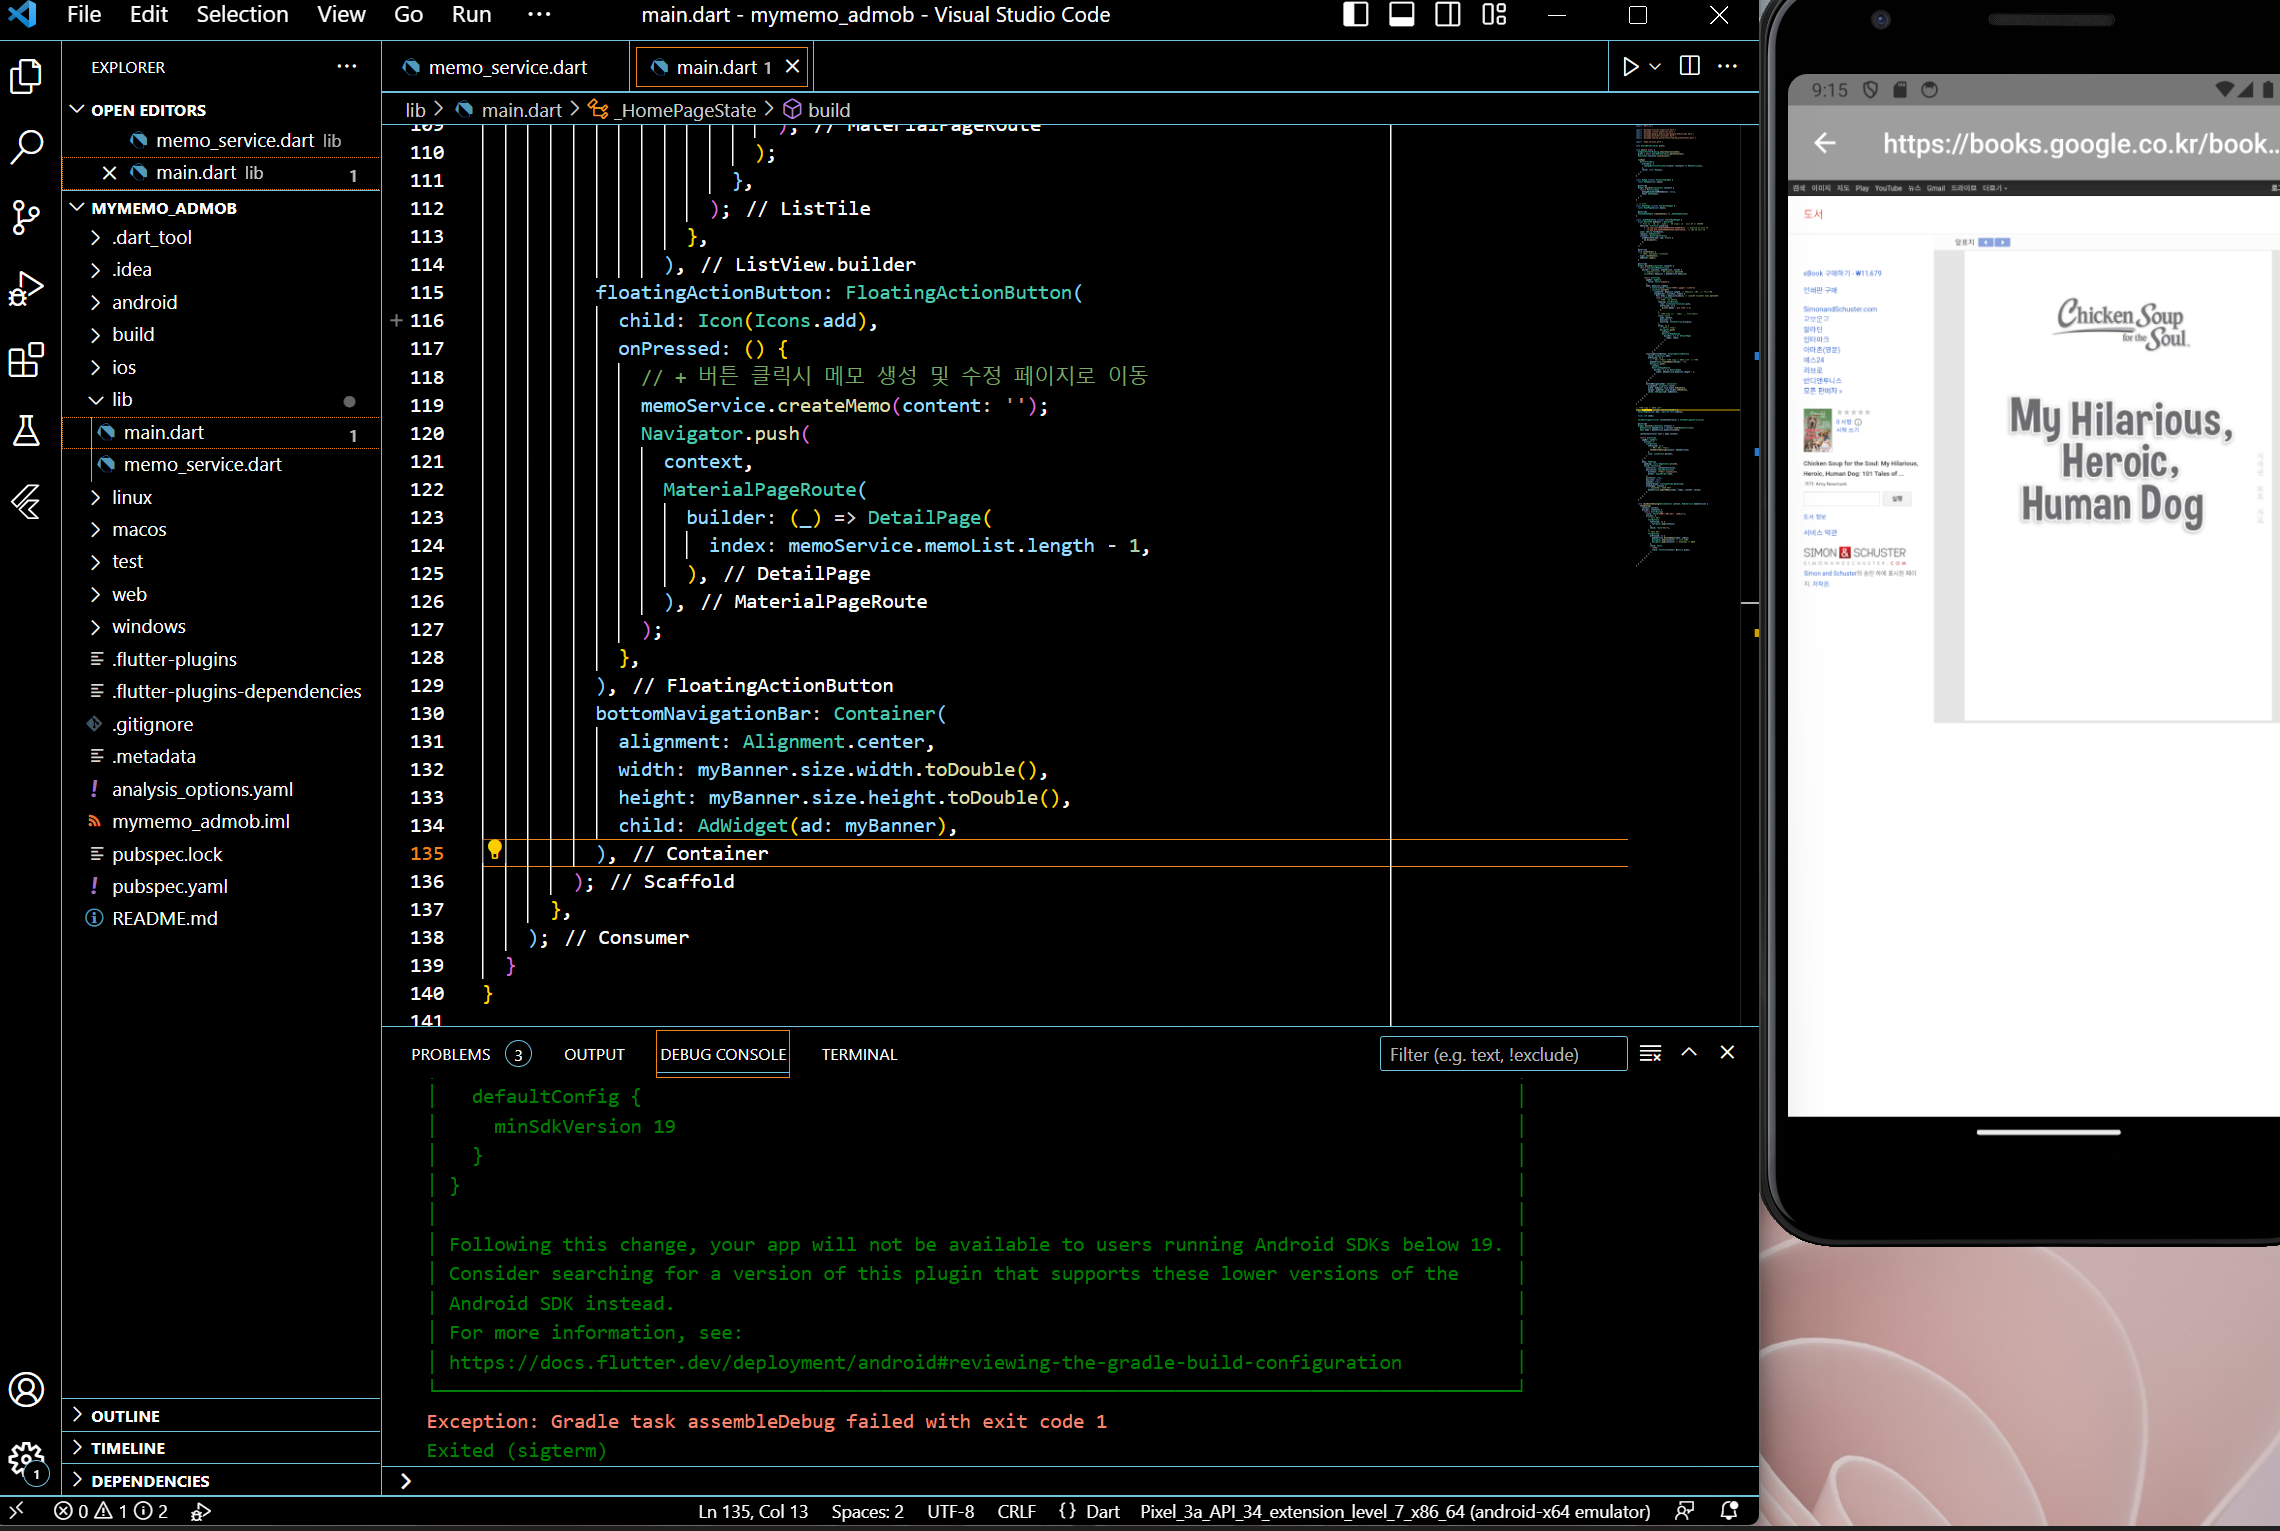Open the Search view in activity bar
Viewport: 2280px width, 1531px height.
26,147
